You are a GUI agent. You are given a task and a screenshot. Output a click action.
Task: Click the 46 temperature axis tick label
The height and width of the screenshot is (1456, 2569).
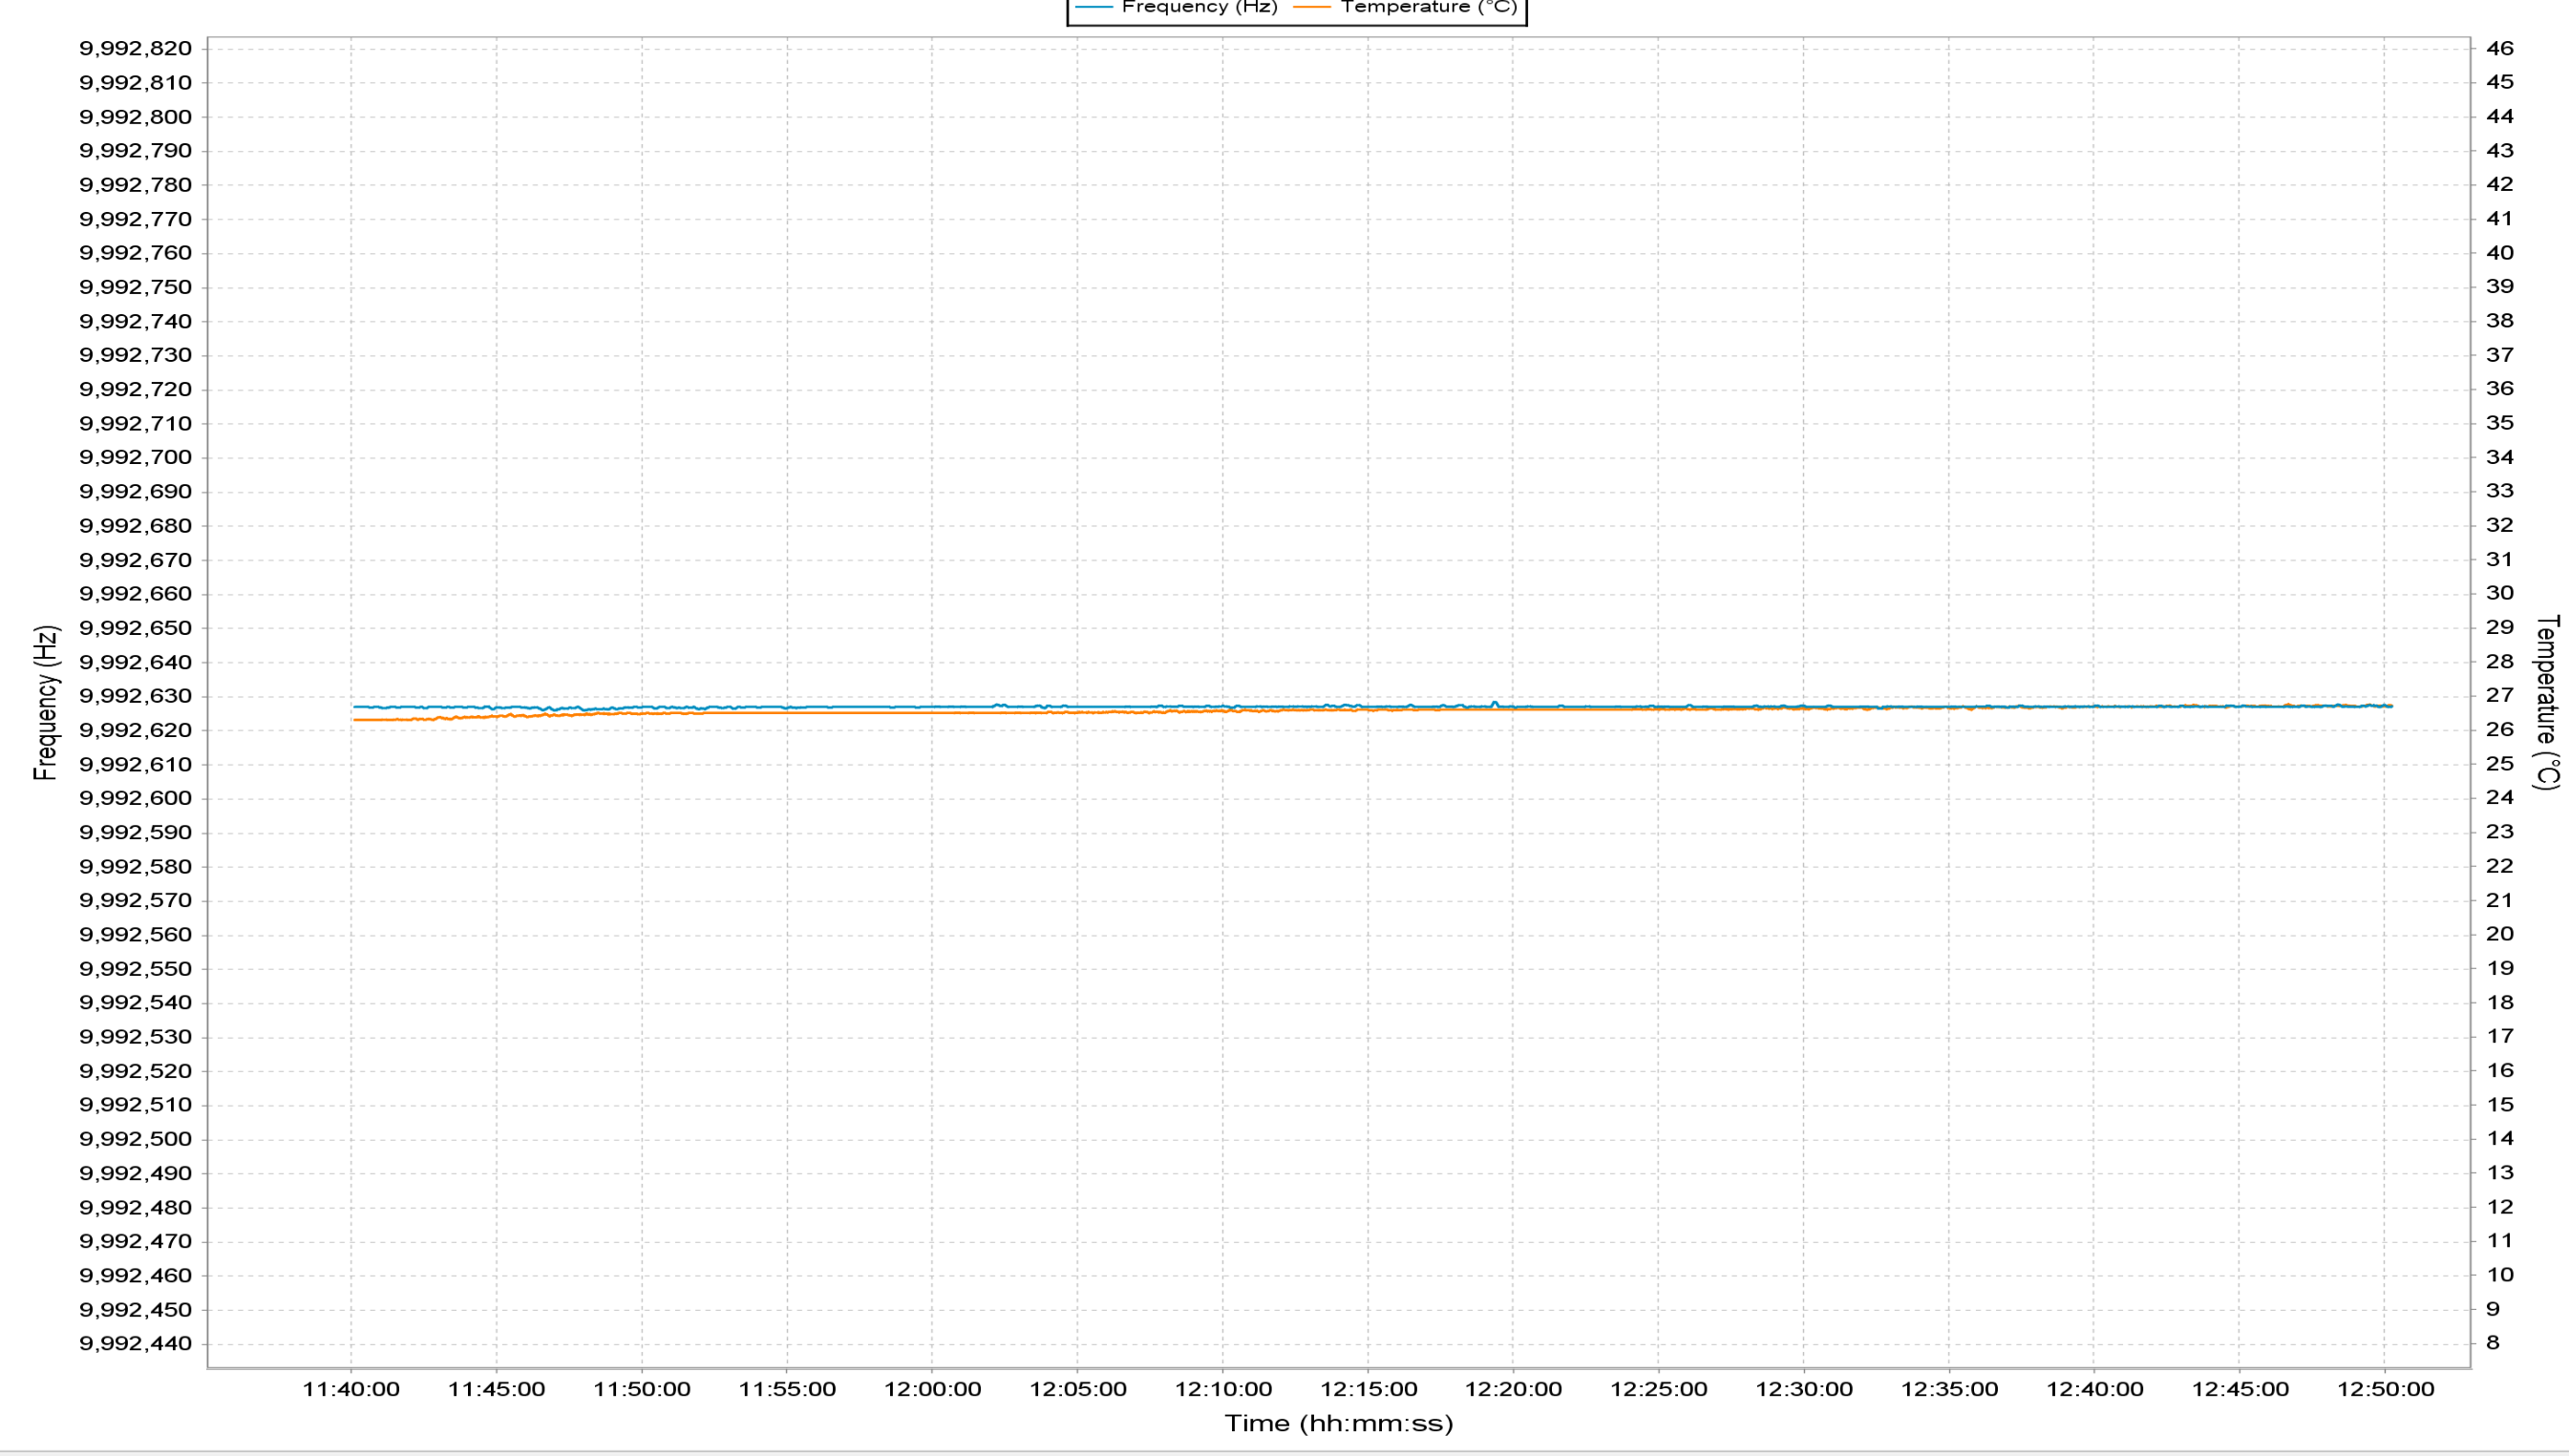click(2500, 48)
